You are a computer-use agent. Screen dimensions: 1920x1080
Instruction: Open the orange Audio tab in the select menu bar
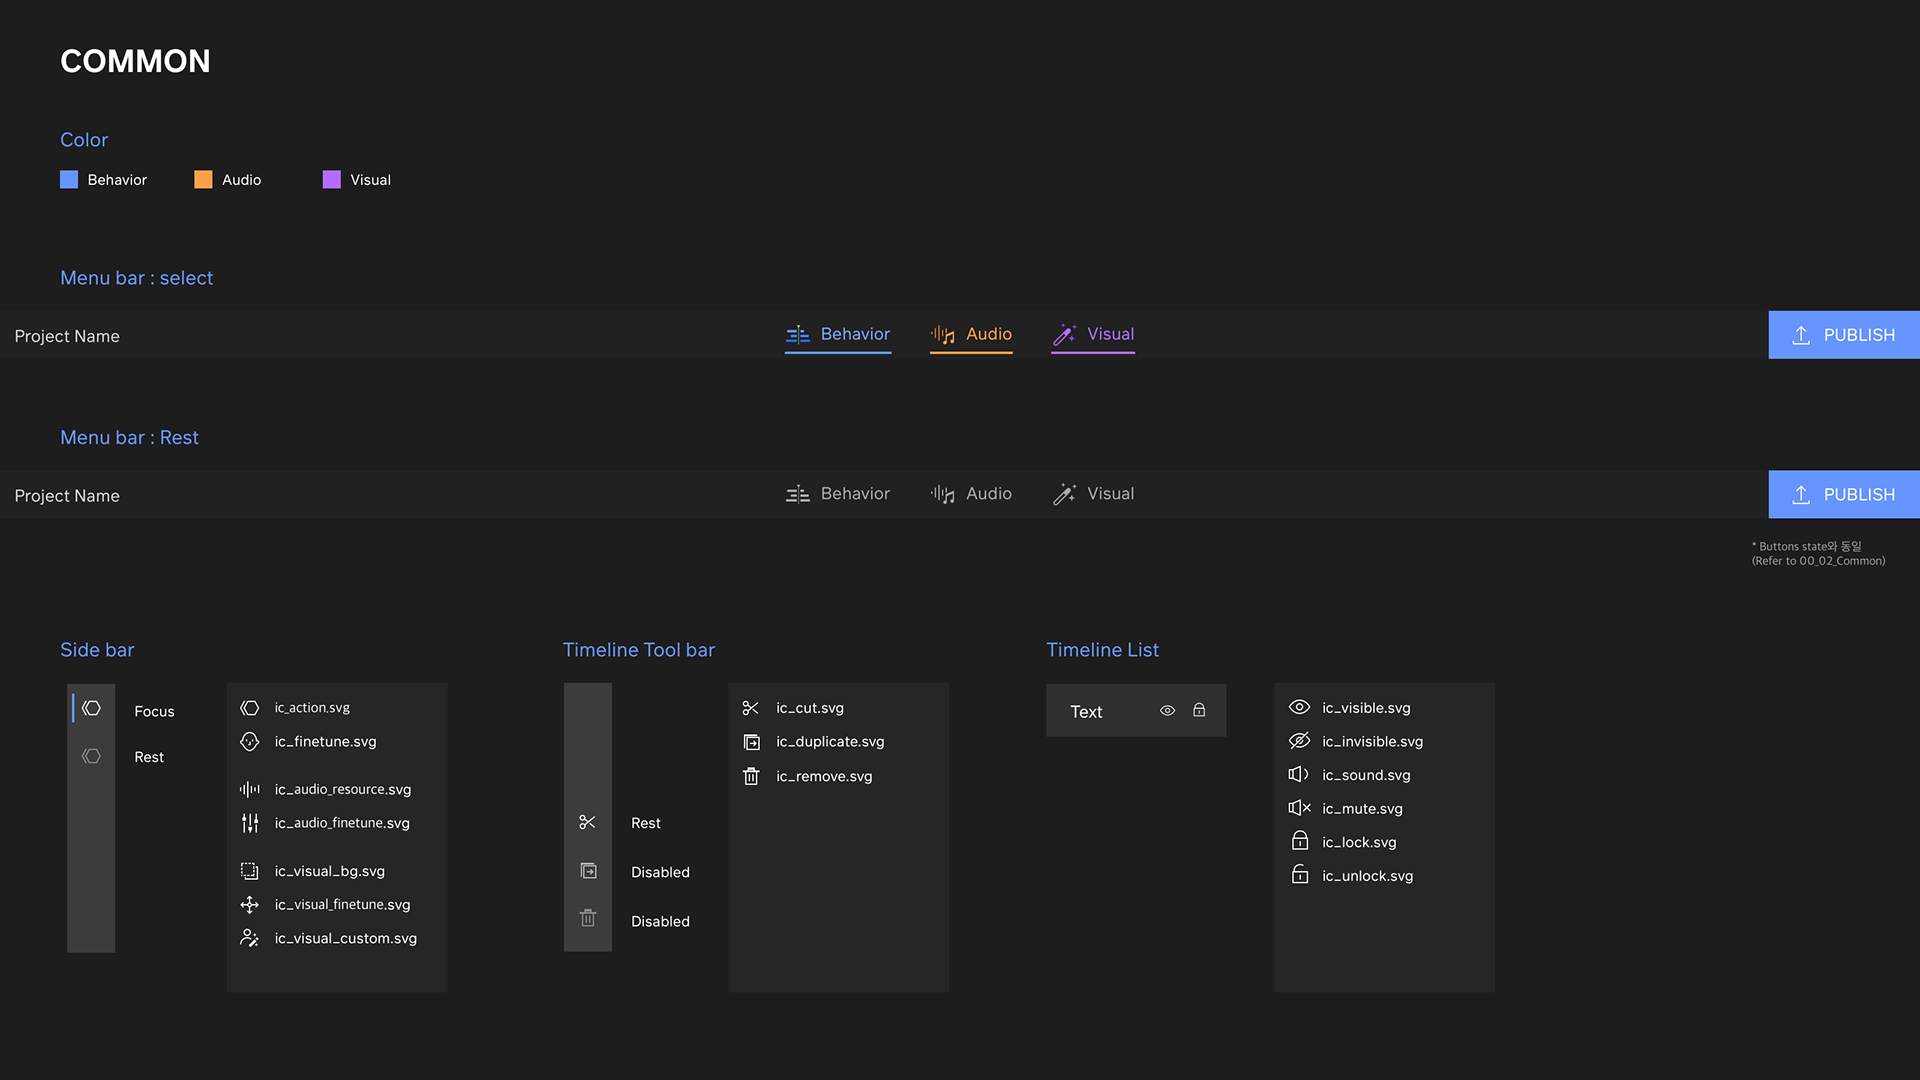(971, 334)
